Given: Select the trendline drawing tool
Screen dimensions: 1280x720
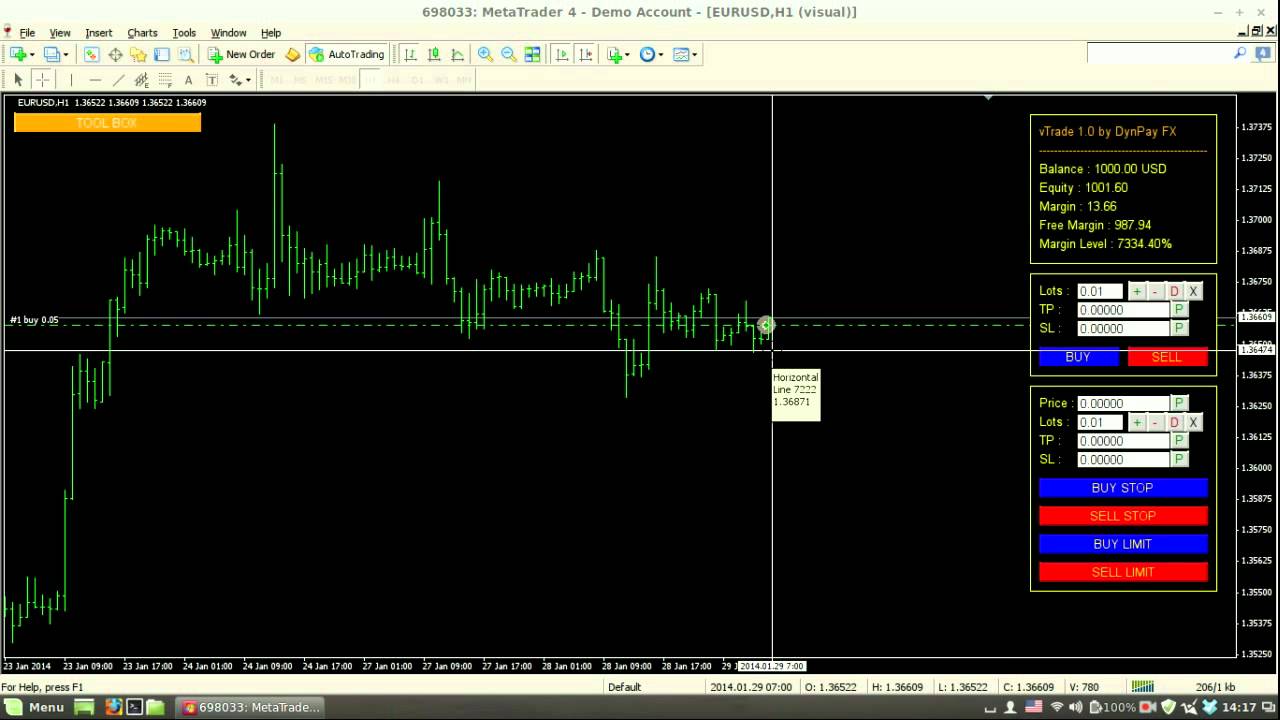Looking at the screenshot, I should coord(118,79).
